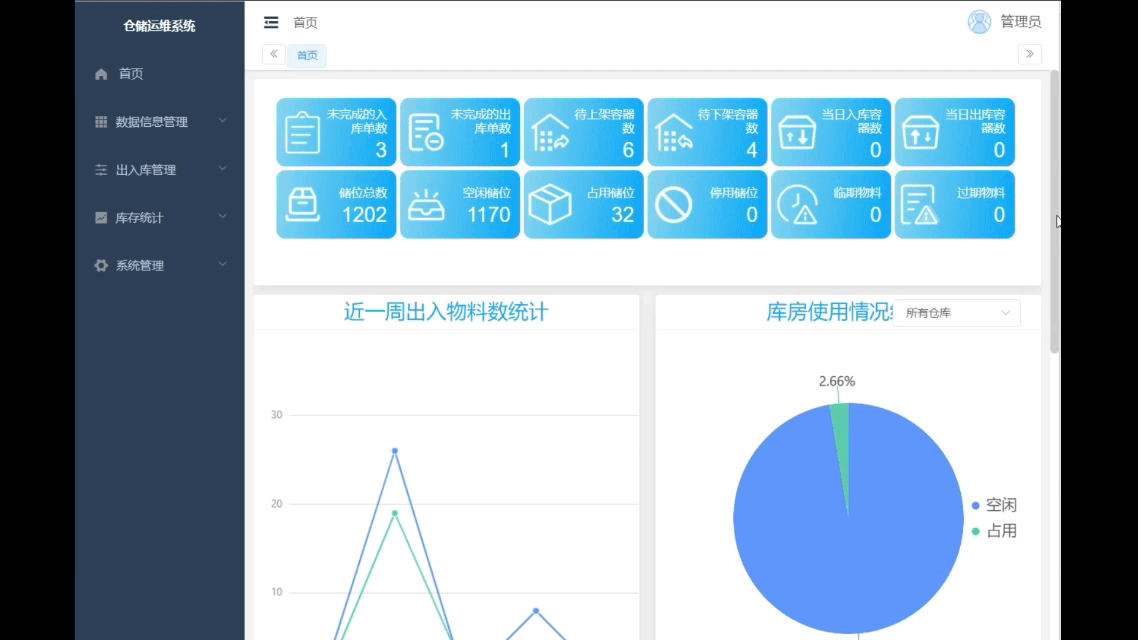Click the 数据信息管理 grid icon
This screenshot has height=640, width=1138.
(x=101, y=122)
